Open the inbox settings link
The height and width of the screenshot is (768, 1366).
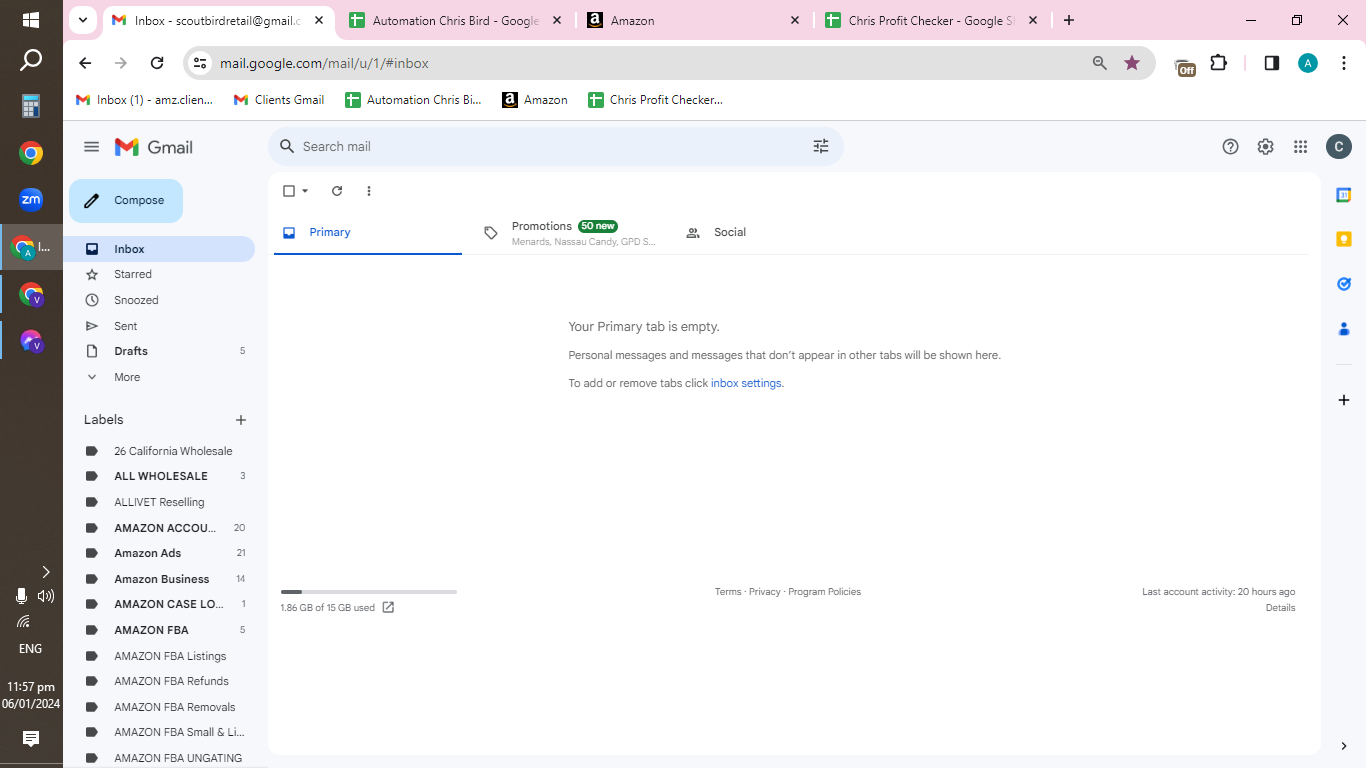[x=746, y=383]
